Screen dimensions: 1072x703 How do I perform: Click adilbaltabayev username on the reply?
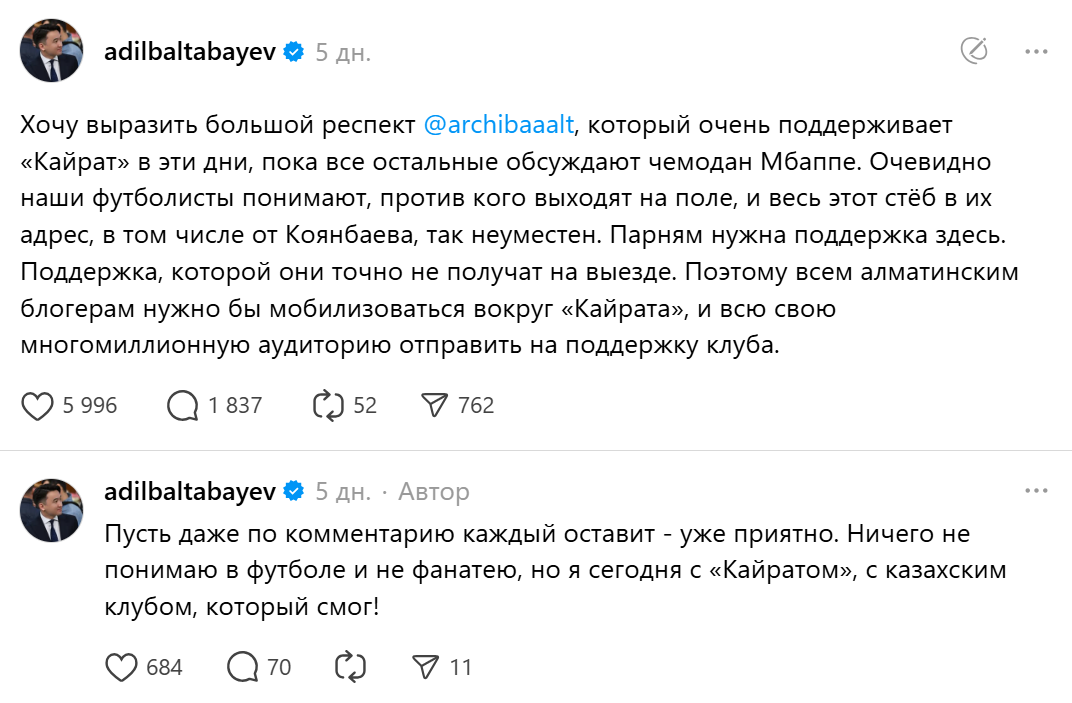[x=190, y=492]
